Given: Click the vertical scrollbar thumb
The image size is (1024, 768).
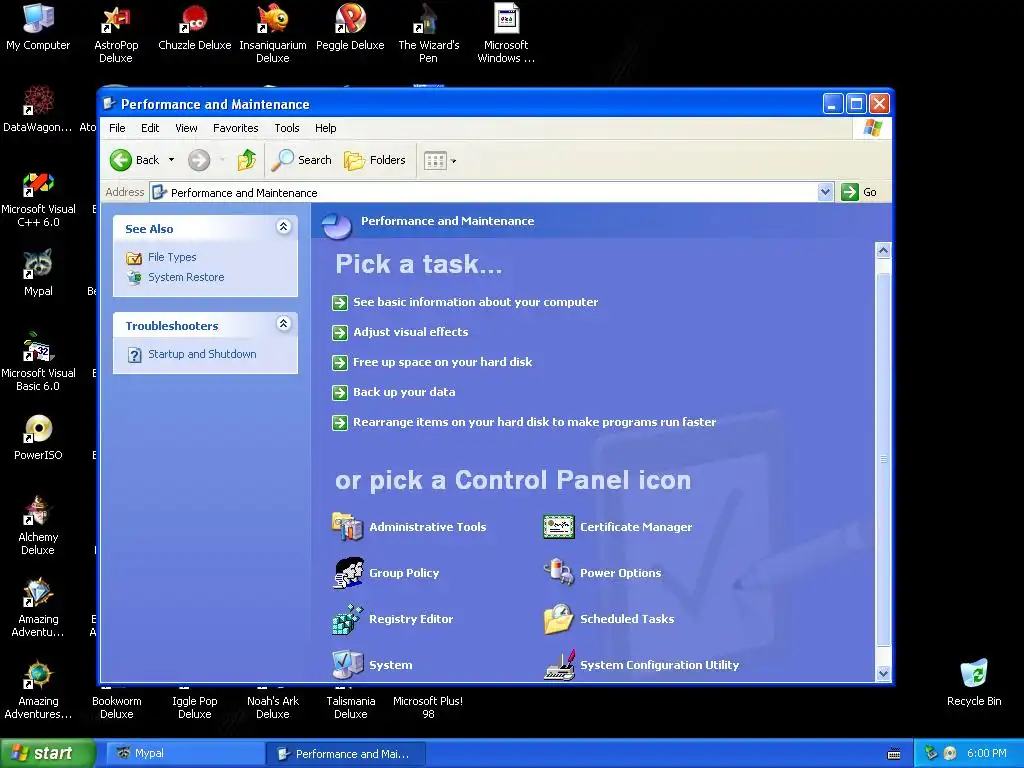Looking at the screenshot, I should (883, 459).
